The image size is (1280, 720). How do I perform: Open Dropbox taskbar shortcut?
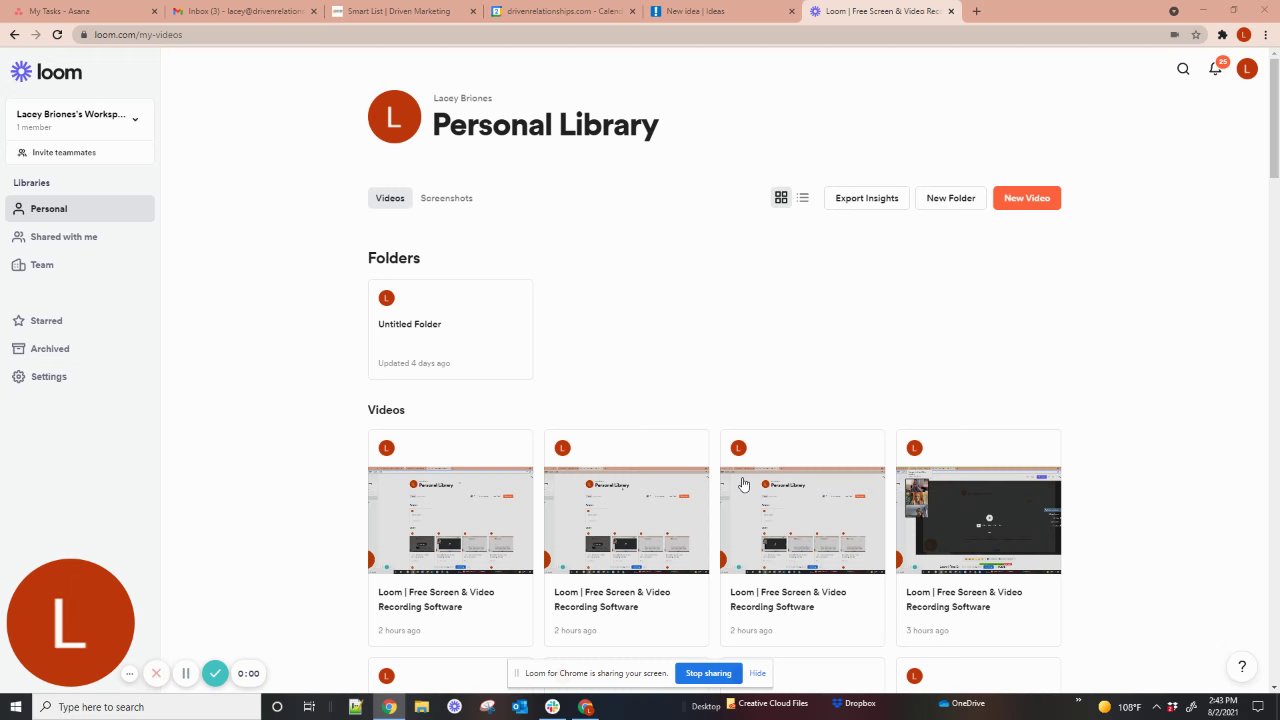click(853, 704)
